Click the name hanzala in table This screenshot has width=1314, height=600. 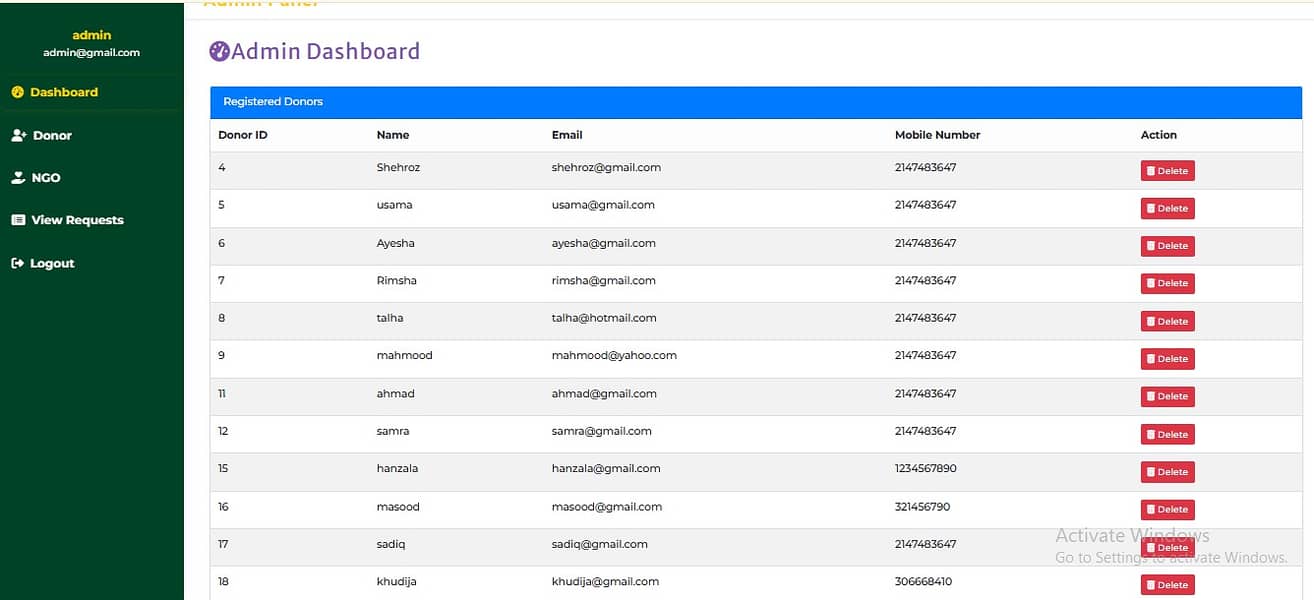(x=397, y=468)
